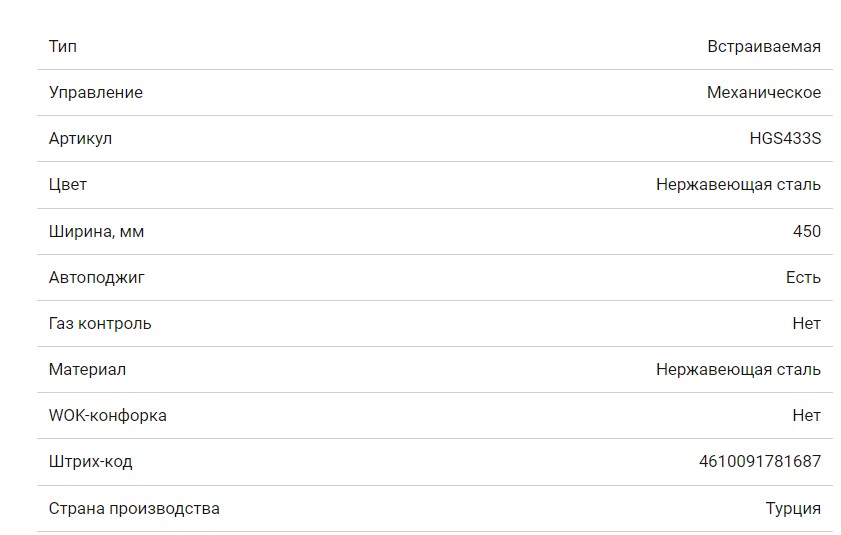Select the "Механическое" value text
Image resolution: width=841 pixels, height=535 pixels.
coord(763,92)
